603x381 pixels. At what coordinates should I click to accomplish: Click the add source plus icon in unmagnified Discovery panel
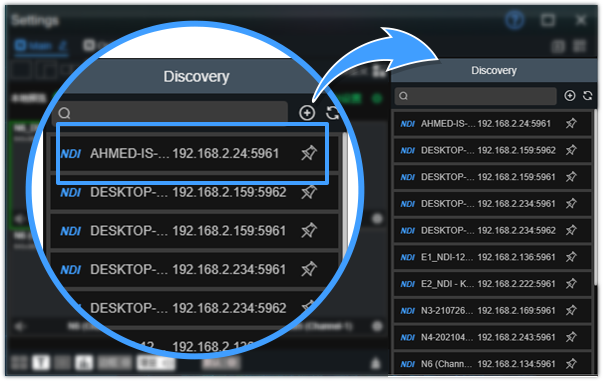570,96
